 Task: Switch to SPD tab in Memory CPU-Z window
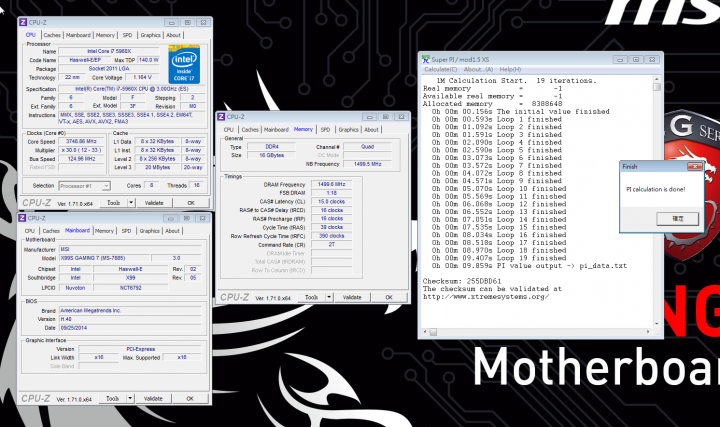pyautogui.click(x=325, y=129)
